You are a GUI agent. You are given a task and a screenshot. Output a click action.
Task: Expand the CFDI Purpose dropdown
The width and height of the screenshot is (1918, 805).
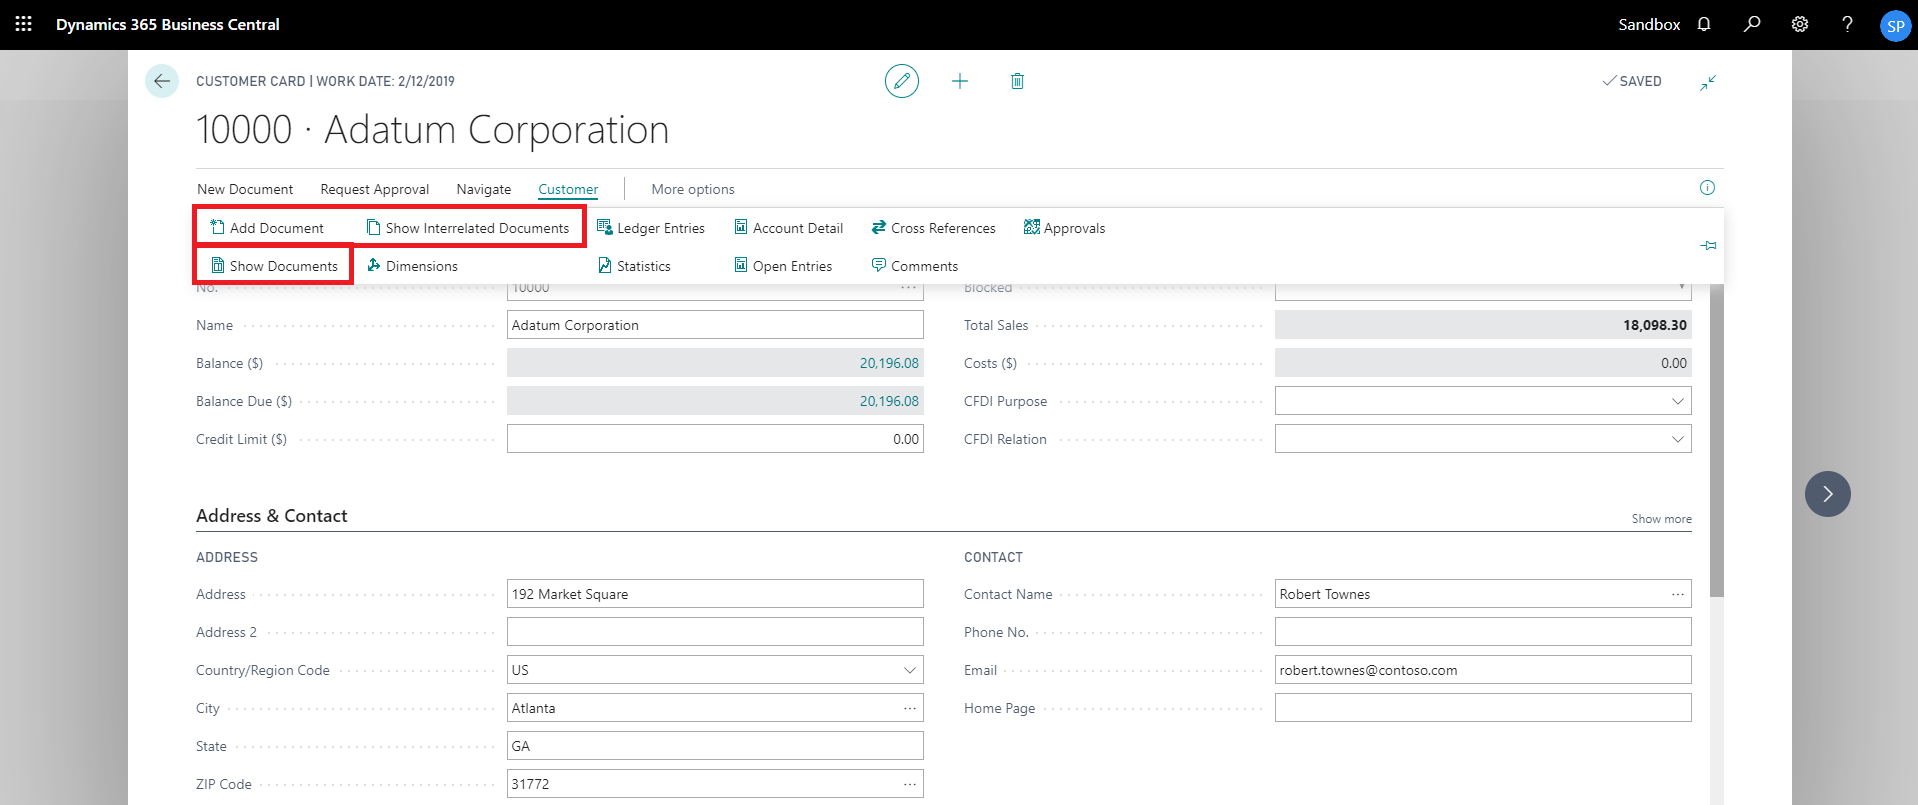[1677, 401]
